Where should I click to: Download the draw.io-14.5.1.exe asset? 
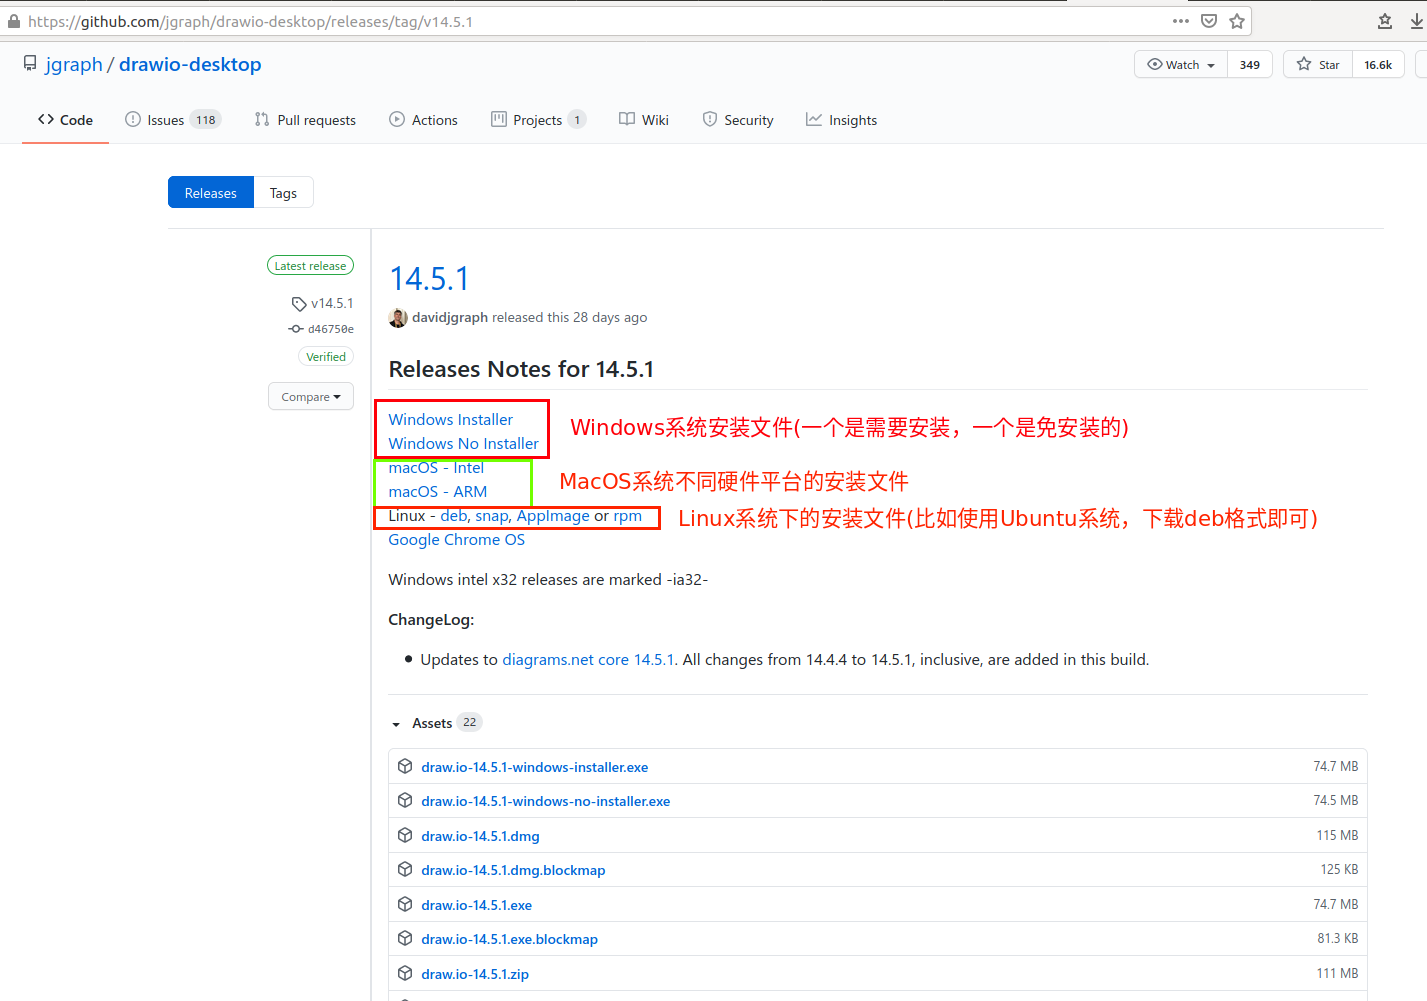click(x=477, y=905)
